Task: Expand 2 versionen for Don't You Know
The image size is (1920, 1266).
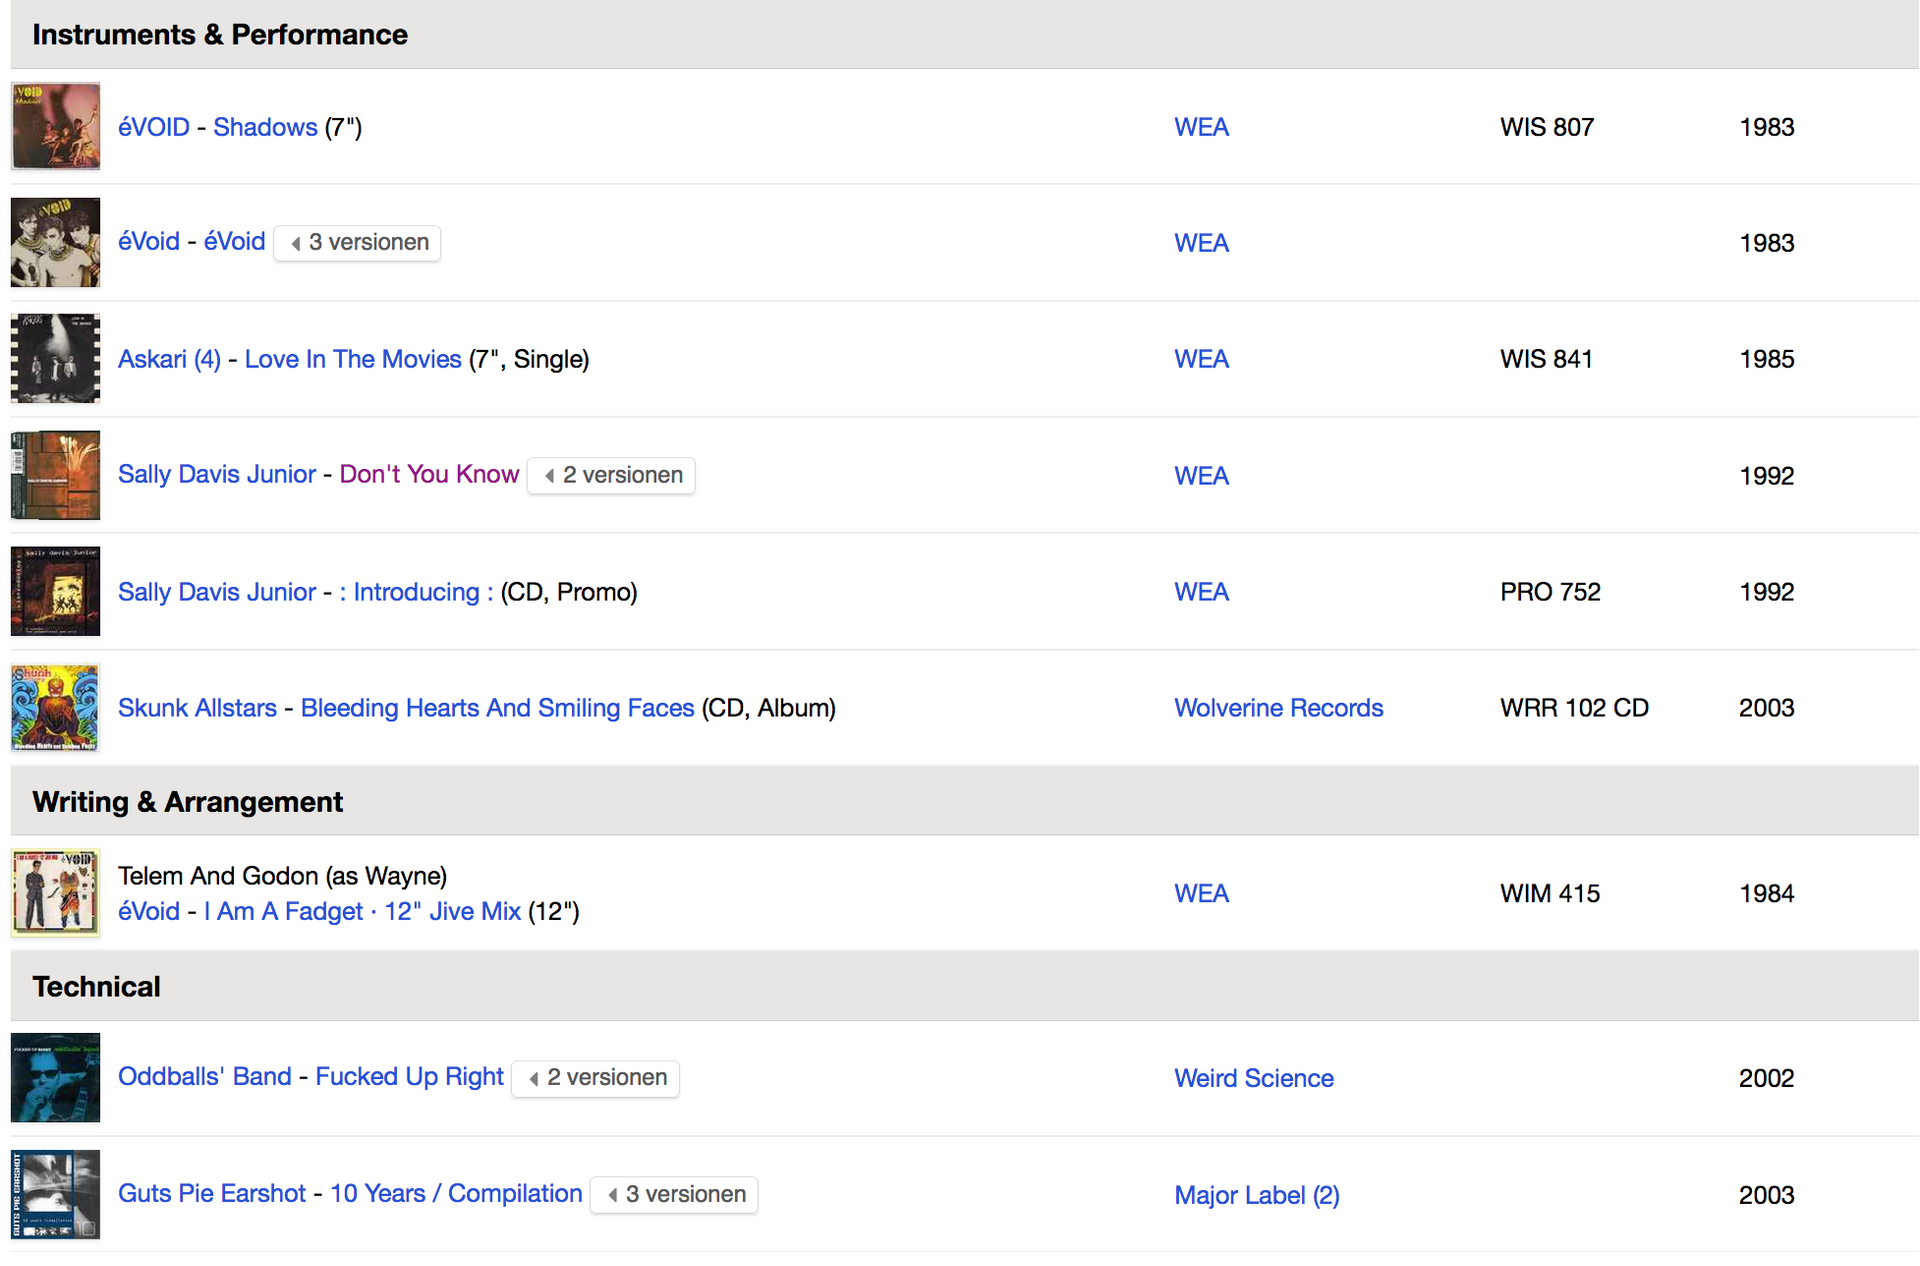Action: click(611, 475)
